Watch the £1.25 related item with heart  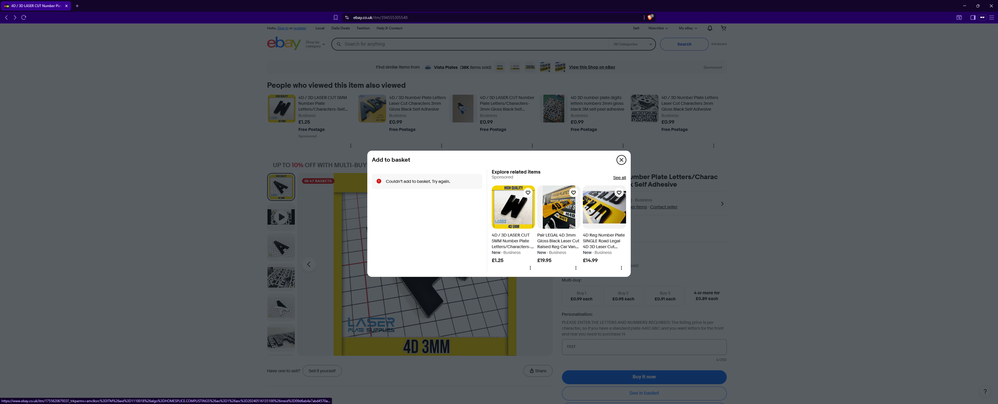coord(528,193)
